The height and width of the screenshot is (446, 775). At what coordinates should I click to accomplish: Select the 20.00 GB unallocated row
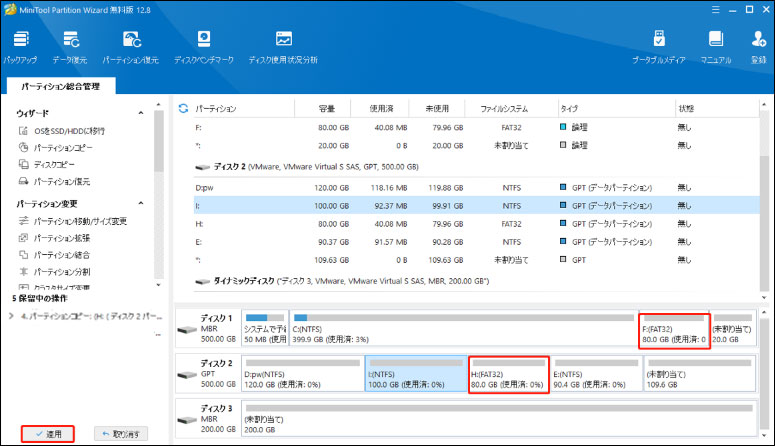[476, 145]
